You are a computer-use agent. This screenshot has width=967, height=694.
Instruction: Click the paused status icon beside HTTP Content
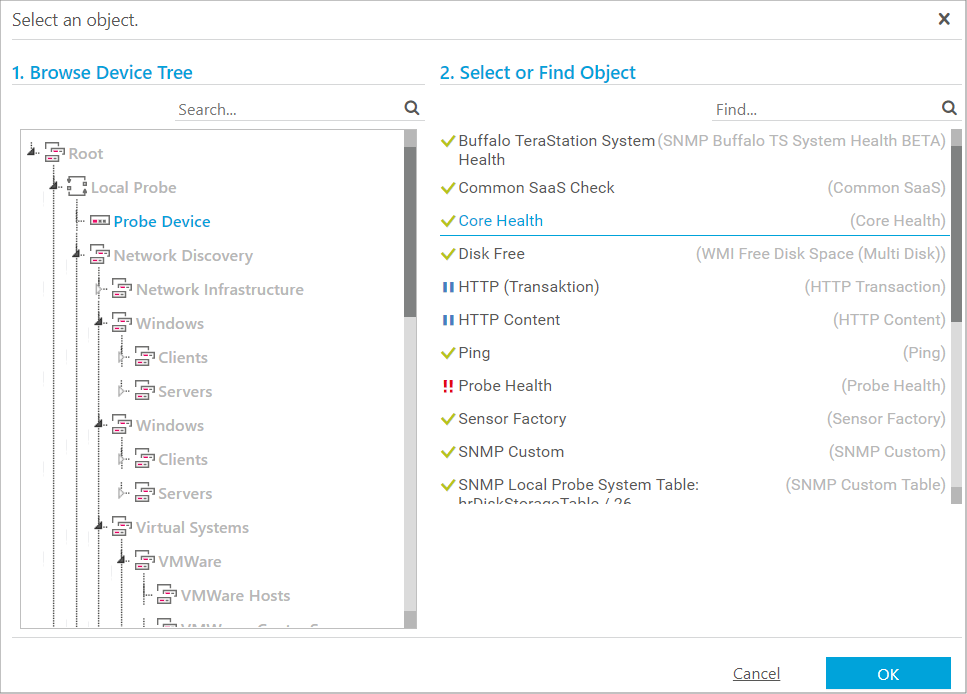pyautogui.click(x=447, y=320)
